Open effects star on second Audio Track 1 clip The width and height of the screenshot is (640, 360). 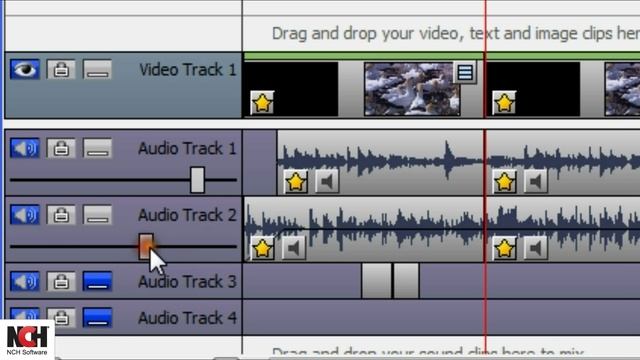(x=504, y=182)
